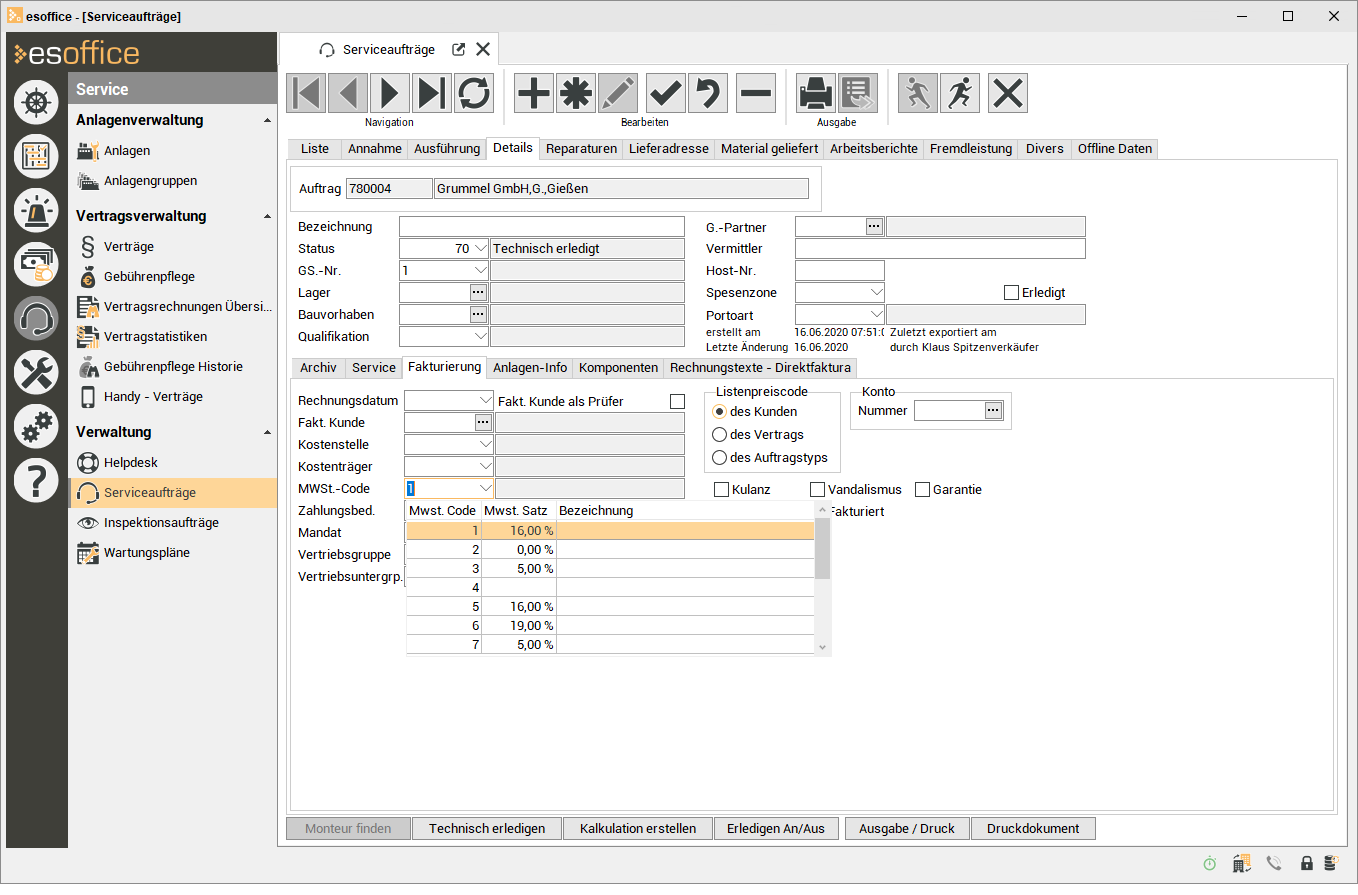1358x895 pixels.
Task: Click the Ausgabe / Druck button
Action: click(907, 828)
